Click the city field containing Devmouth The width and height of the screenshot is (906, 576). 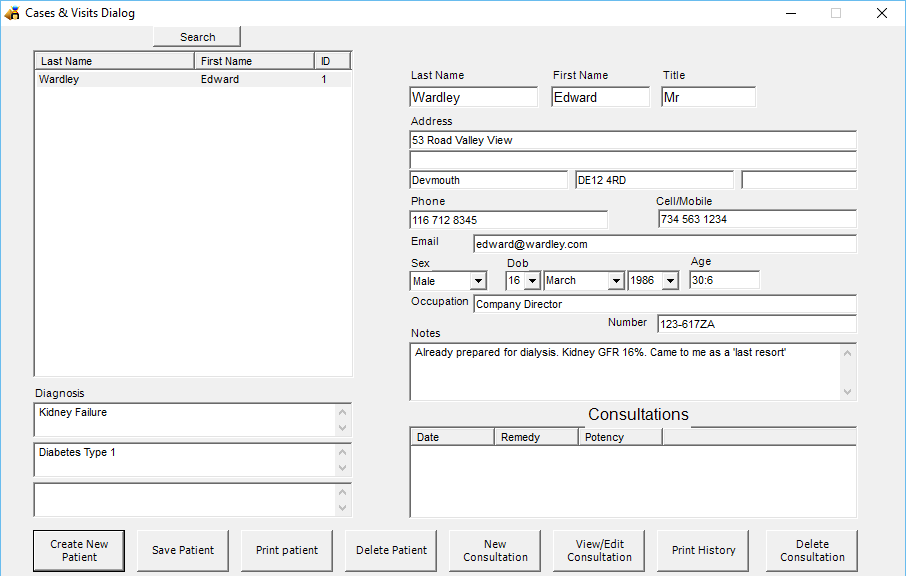[x=489, y=180]
